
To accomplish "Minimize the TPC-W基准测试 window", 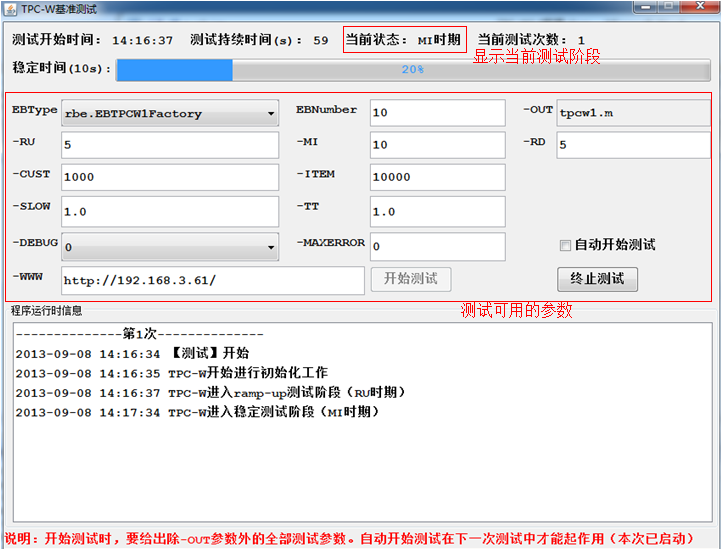I will (647, 6).
